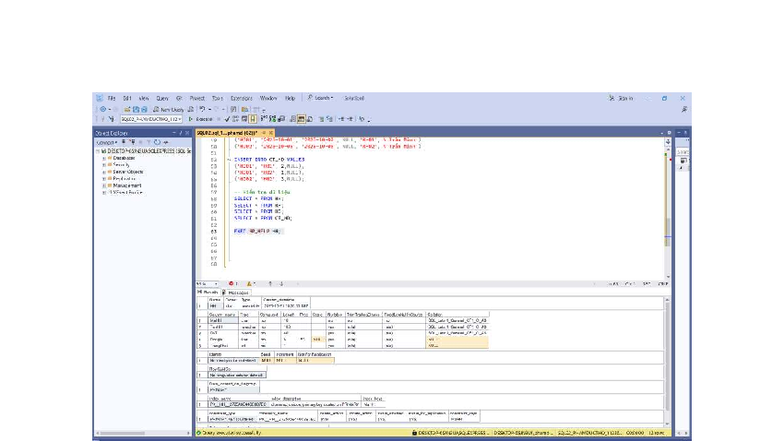Viewport: 784px width, 441px height.
Task: Open the View menu
Action: coord(144,98)
